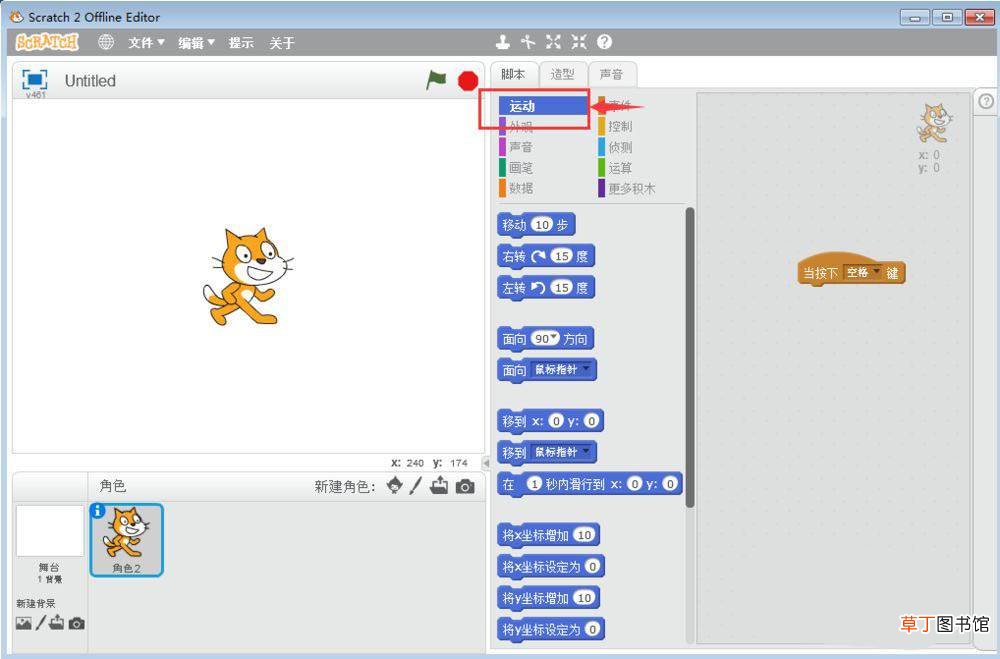Click the Scratch logo in the menu bar

47,42
